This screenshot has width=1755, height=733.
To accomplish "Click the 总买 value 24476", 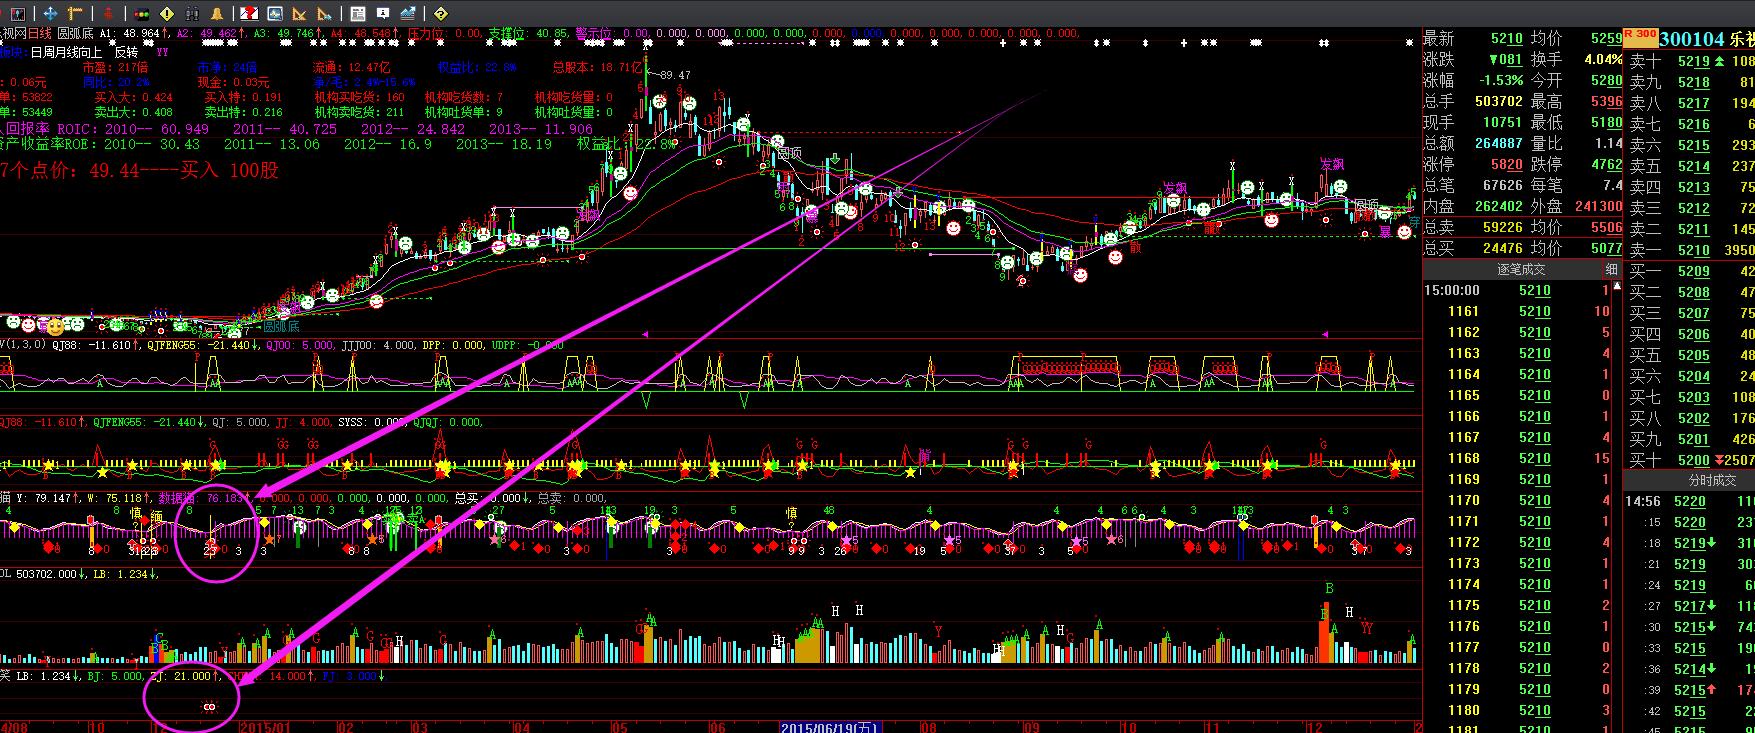I will tap(1502, 248).
